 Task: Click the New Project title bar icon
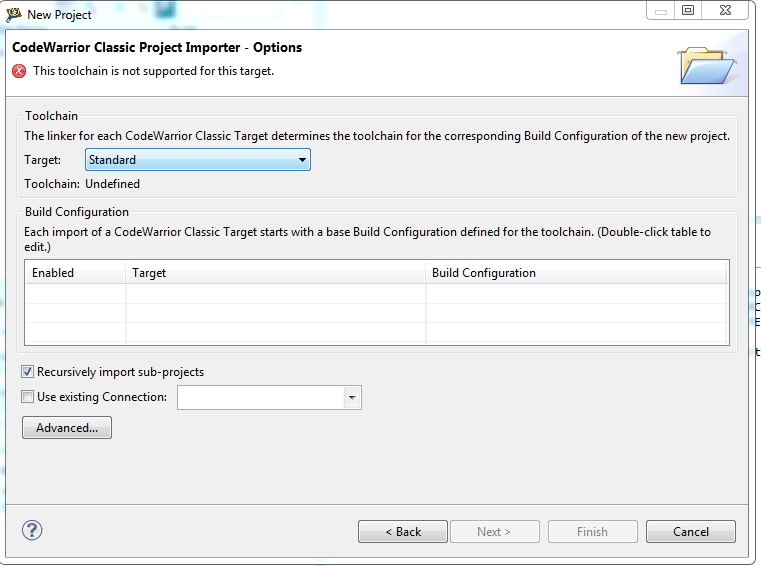click(14, 14)
